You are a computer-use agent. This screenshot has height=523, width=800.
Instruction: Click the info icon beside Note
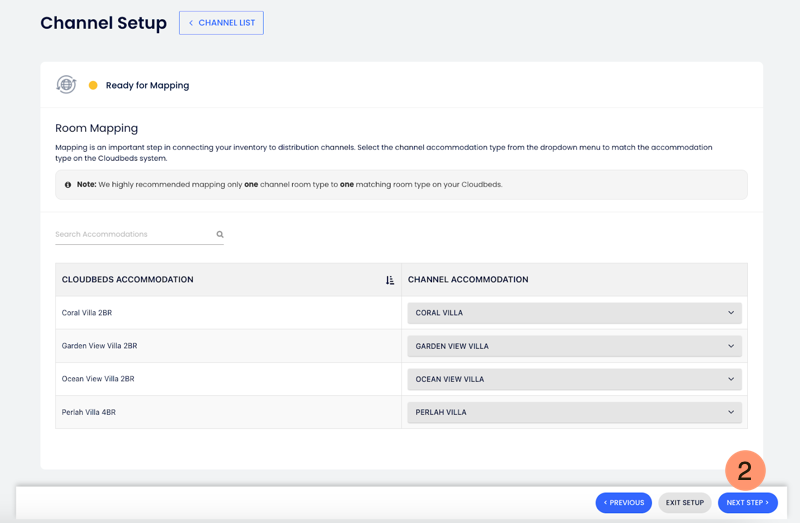pyautogui.click(x=68, y=185)
